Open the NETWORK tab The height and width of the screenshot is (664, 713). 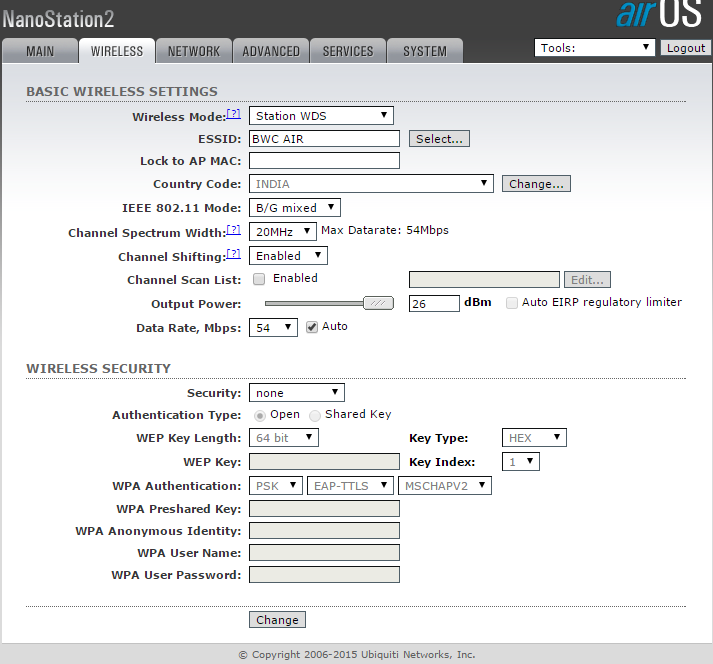(194, 51)
